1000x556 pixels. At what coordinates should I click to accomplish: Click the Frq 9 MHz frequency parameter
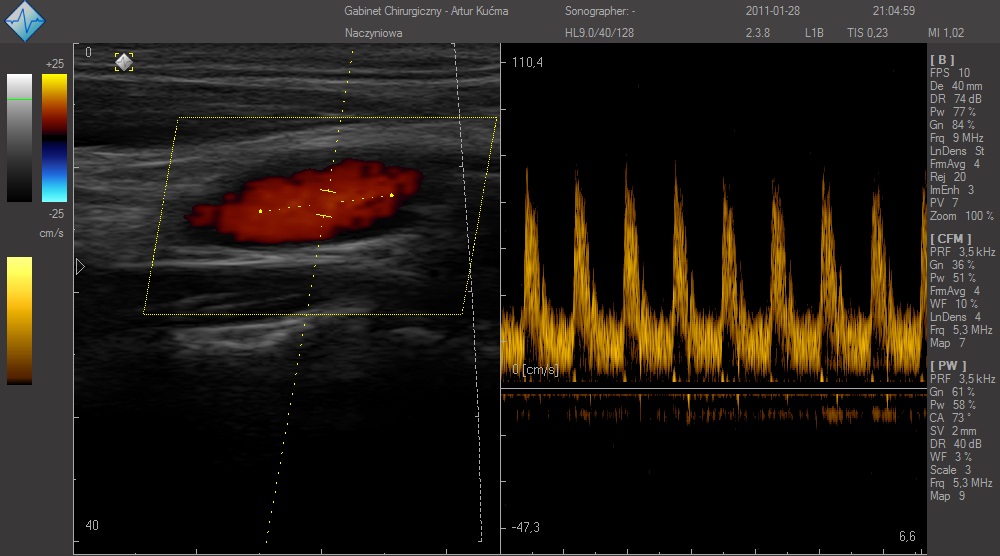tap(957, 138)
